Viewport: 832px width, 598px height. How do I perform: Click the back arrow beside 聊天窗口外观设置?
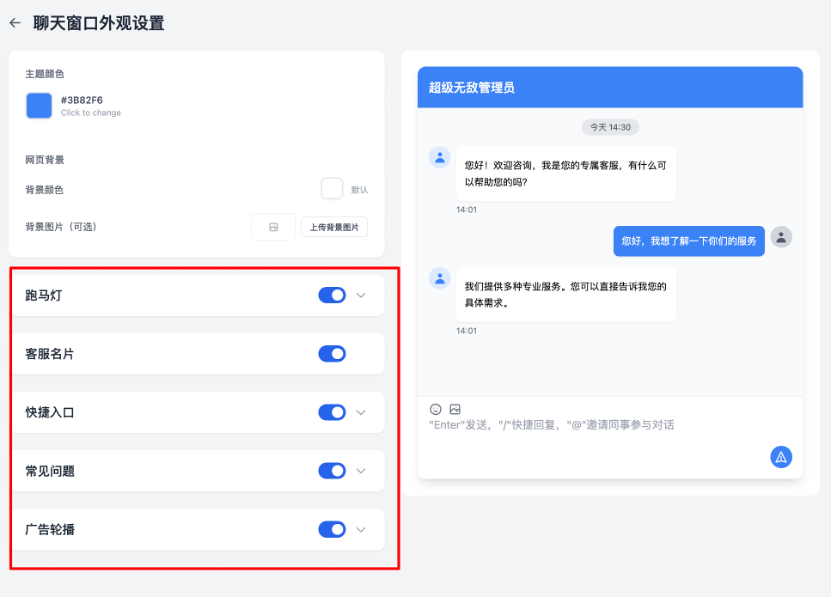[x=14, y=22]
